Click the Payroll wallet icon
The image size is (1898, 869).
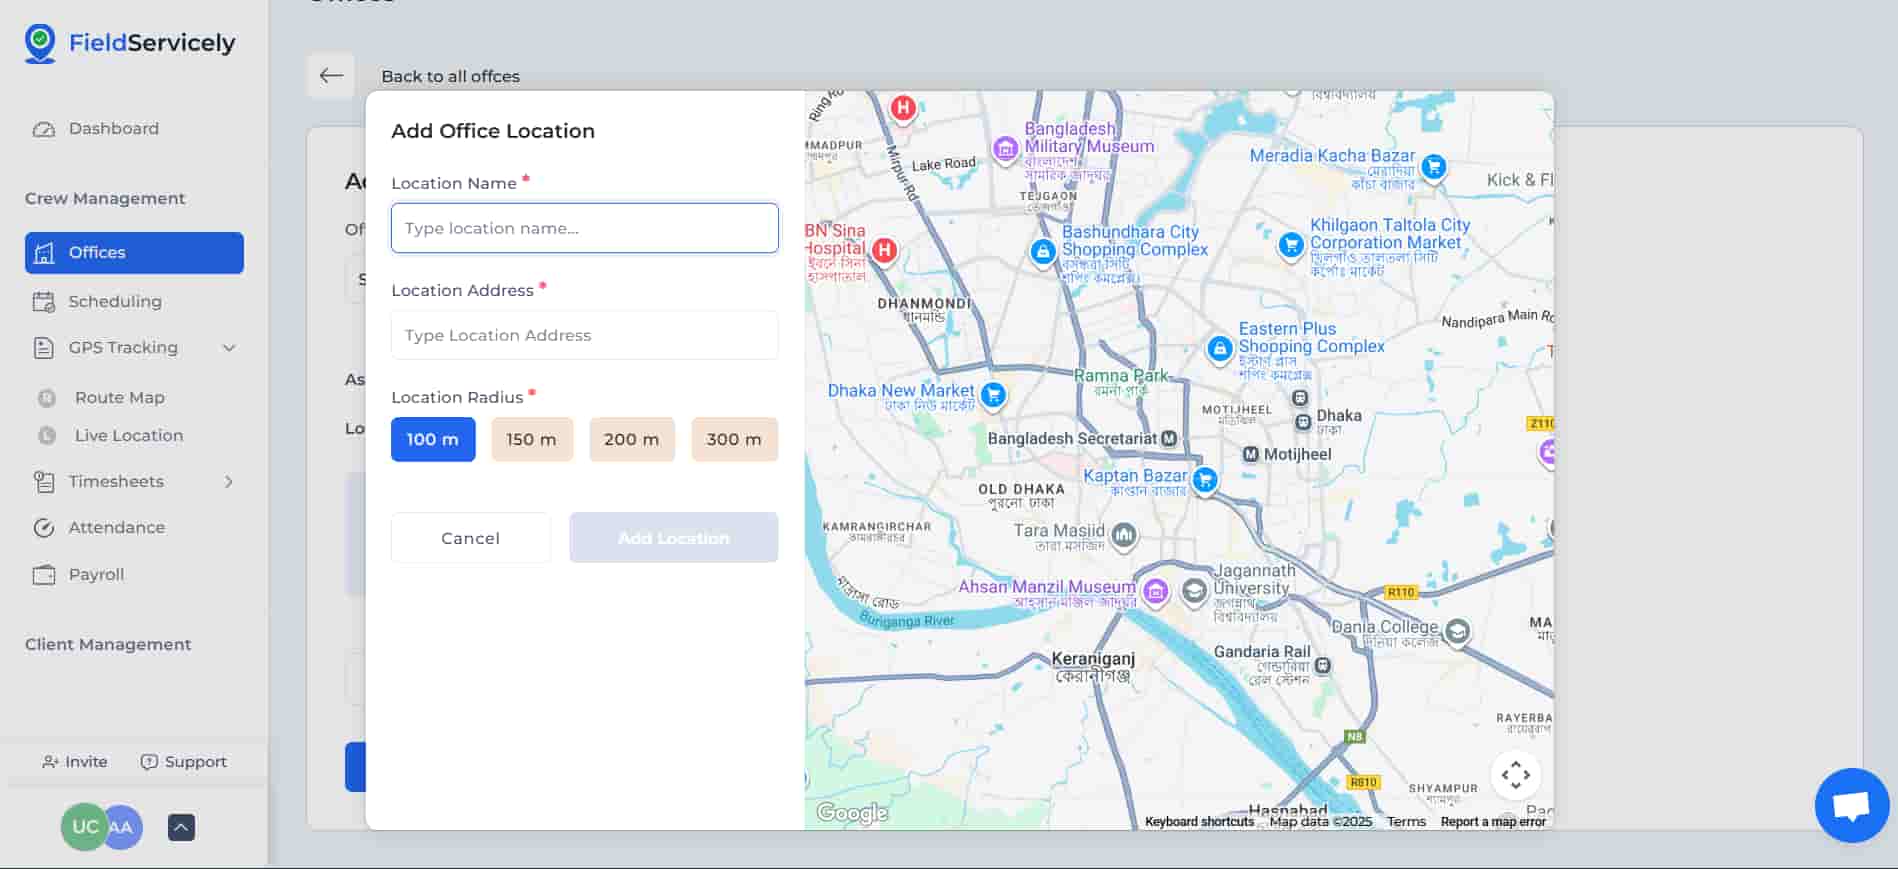(x=44, y=575)
